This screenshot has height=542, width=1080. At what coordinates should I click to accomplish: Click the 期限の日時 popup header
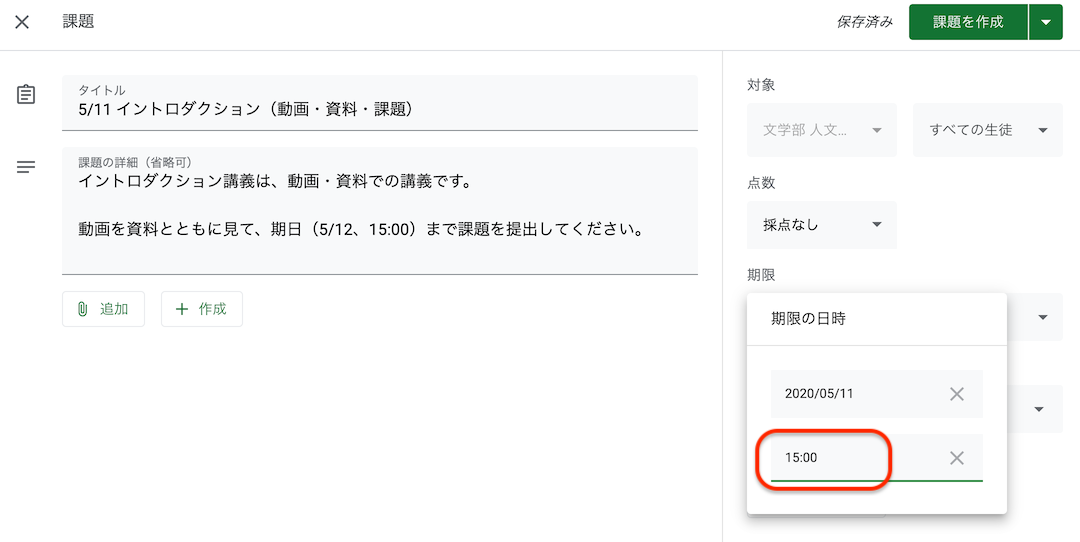click(877, 319)
